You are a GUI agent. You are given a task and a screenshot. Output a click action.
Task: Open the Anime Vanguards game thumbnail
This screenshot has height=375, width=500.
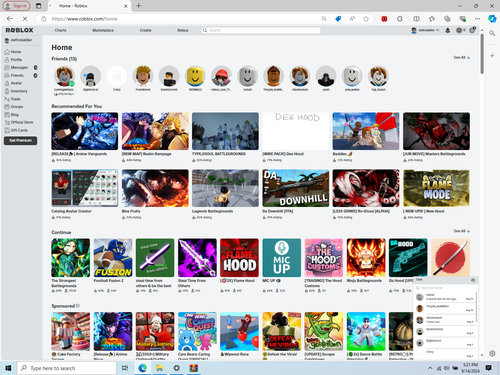click(x=85, y=131)
